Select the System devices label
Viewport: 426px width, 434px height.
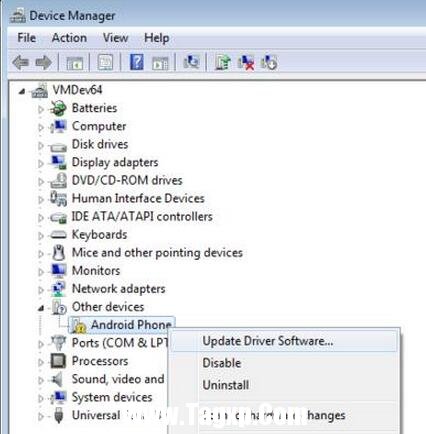tap(112, 397)
